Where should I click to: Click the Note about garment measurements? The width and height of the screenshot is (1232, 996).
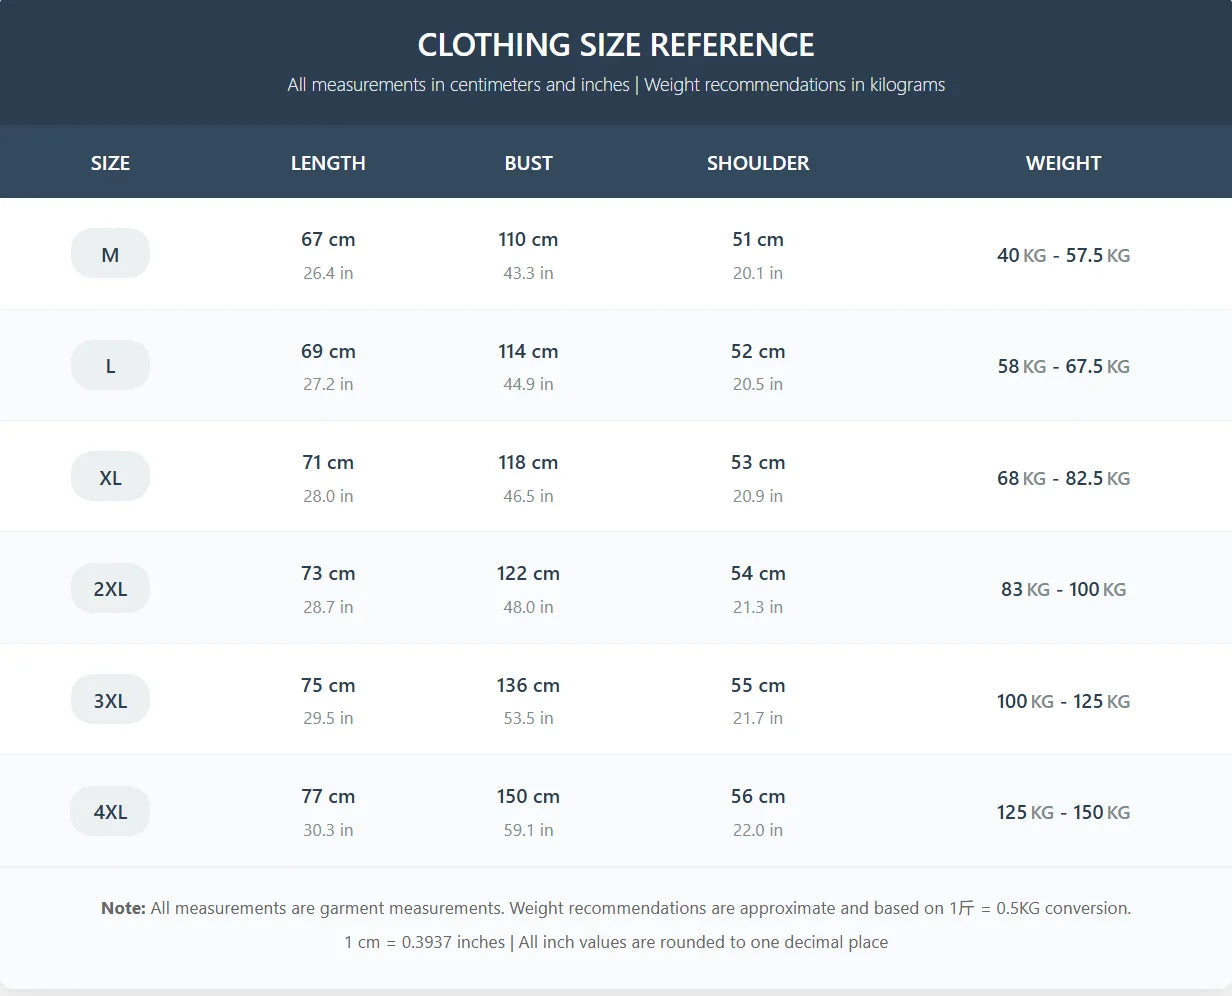tap(616, 908)
